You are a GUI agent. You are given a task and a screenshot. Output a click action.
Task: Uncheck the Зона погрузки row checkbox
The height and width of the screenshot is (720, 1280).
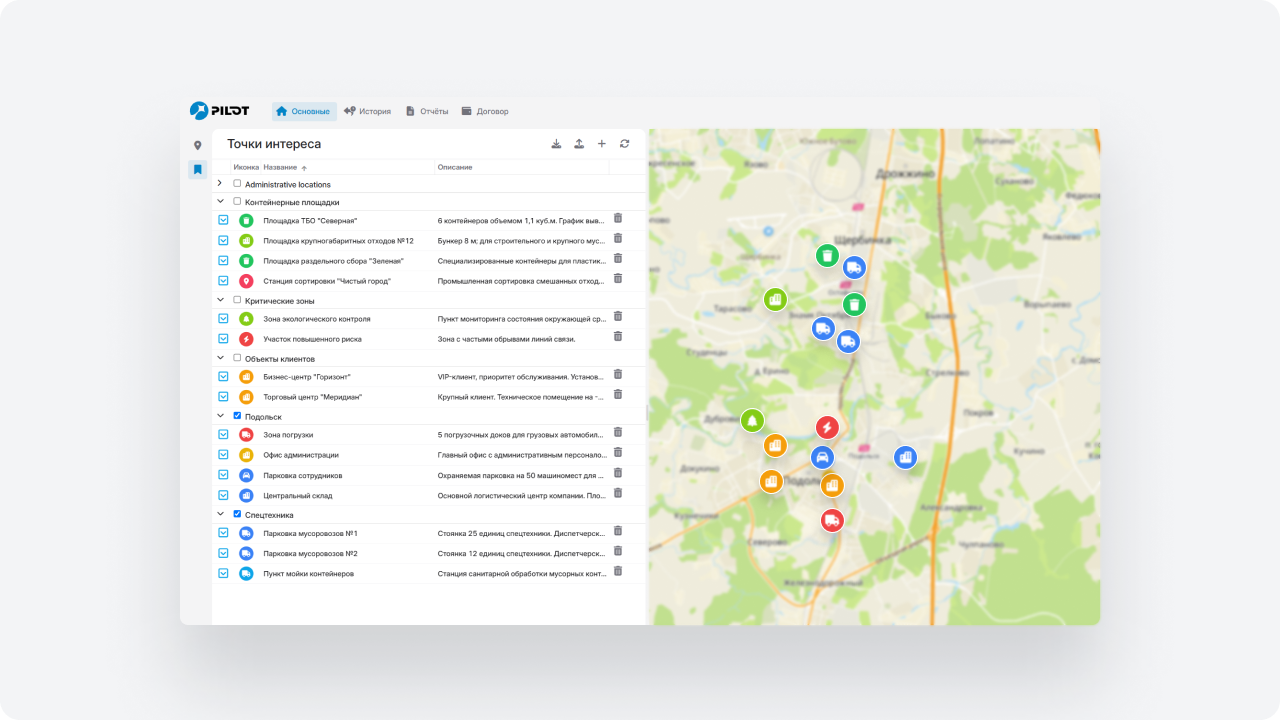point(224,435)
